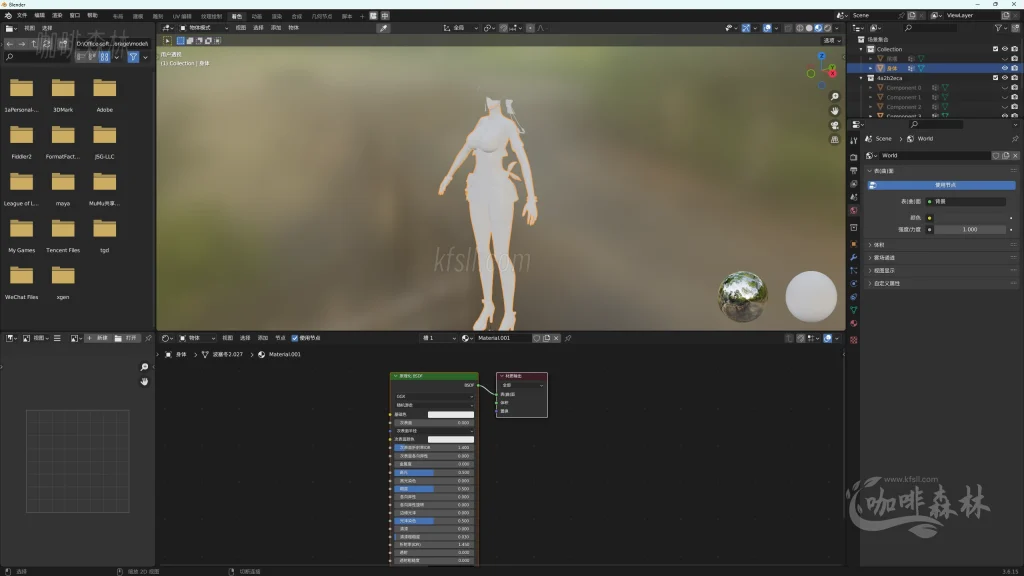Toggle perspective/orthographic grid icon in viewport
The width and height of the screenshot is (1024, 576).
point(835,140)
